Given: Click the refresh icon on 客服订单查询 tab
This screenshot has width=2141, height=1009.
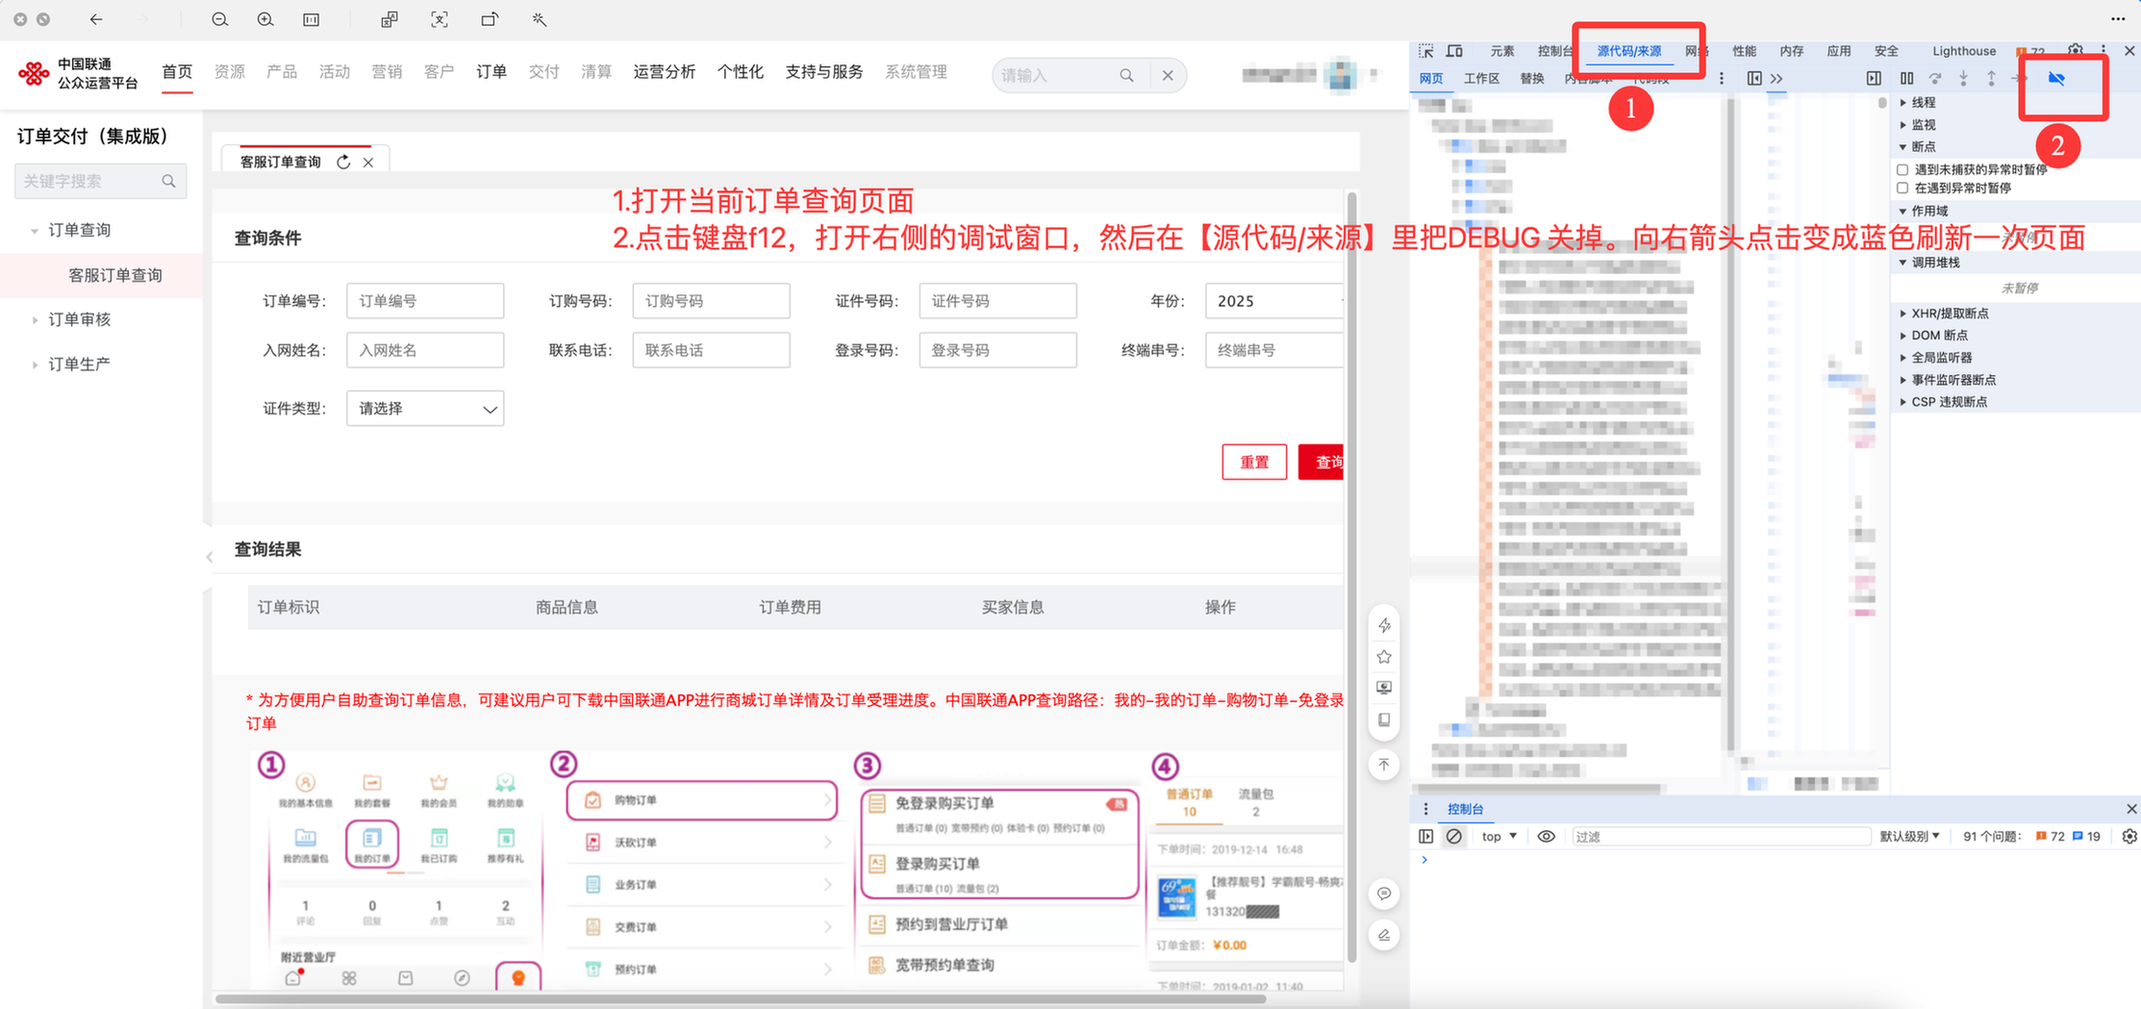Looking at the screenshot, I should pyautogui.click(x=344, y=160).
